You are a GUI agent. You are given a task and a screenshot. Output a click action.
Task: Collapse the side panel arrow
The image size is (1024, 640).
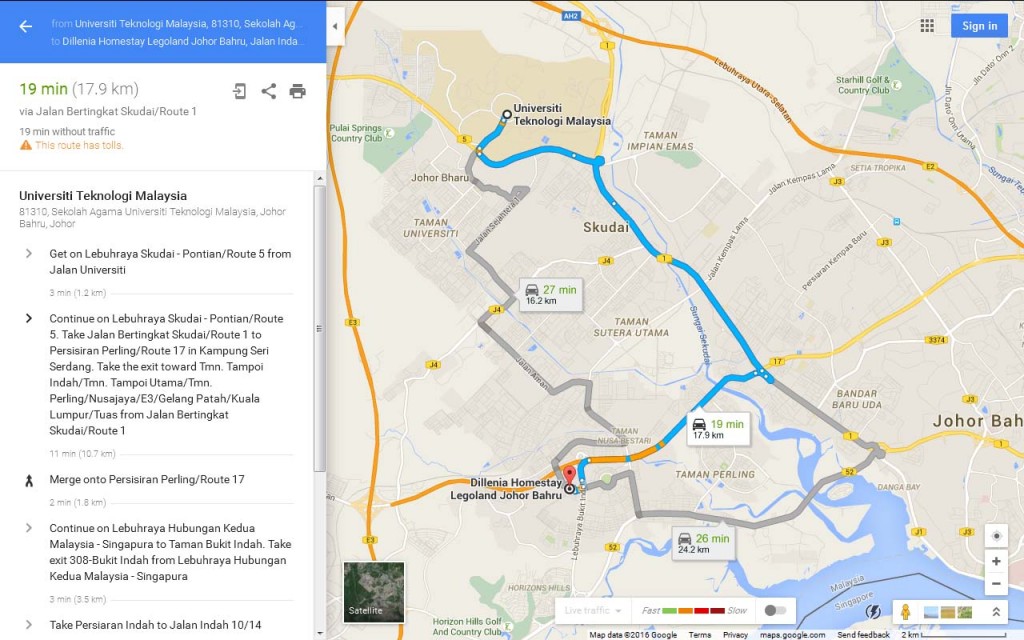point(335,27)
